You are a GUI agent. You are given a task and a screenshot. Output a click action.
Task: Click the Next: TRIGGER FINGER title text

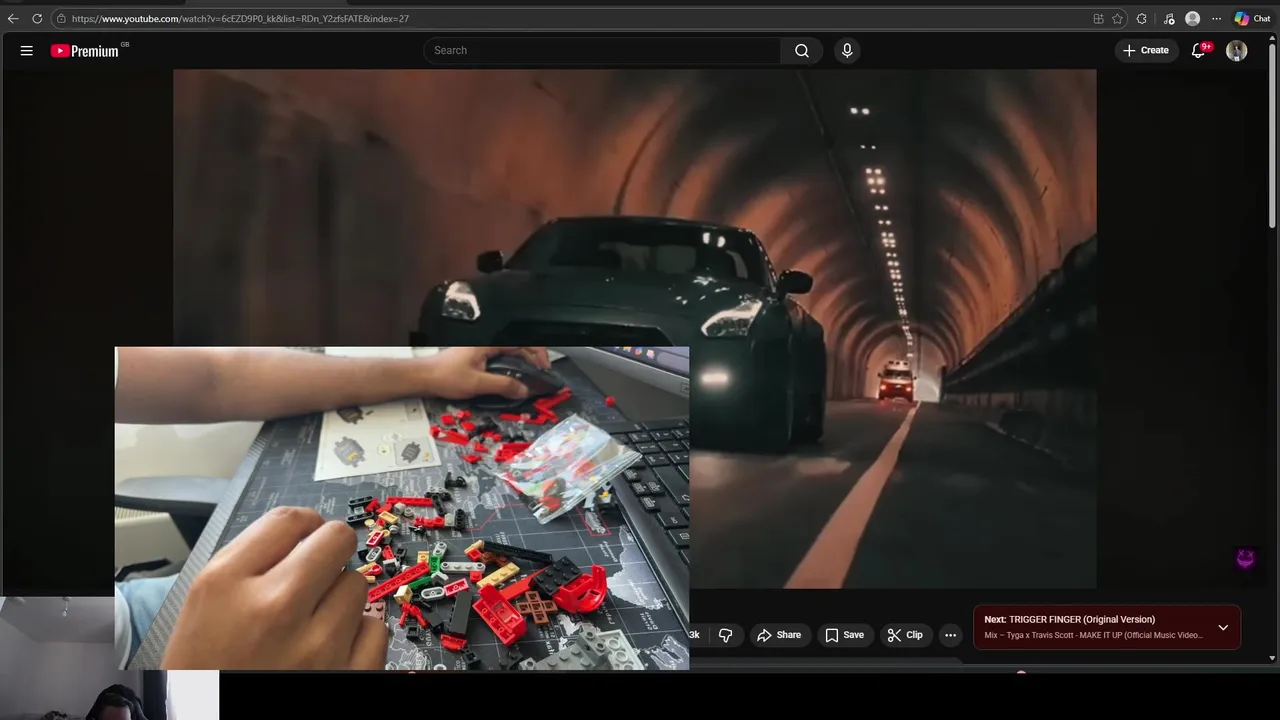tap(1069, 619)
